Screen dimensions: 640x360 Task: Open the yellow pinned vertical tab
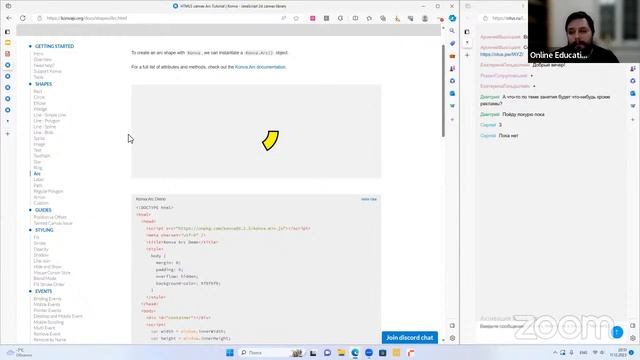8,42
